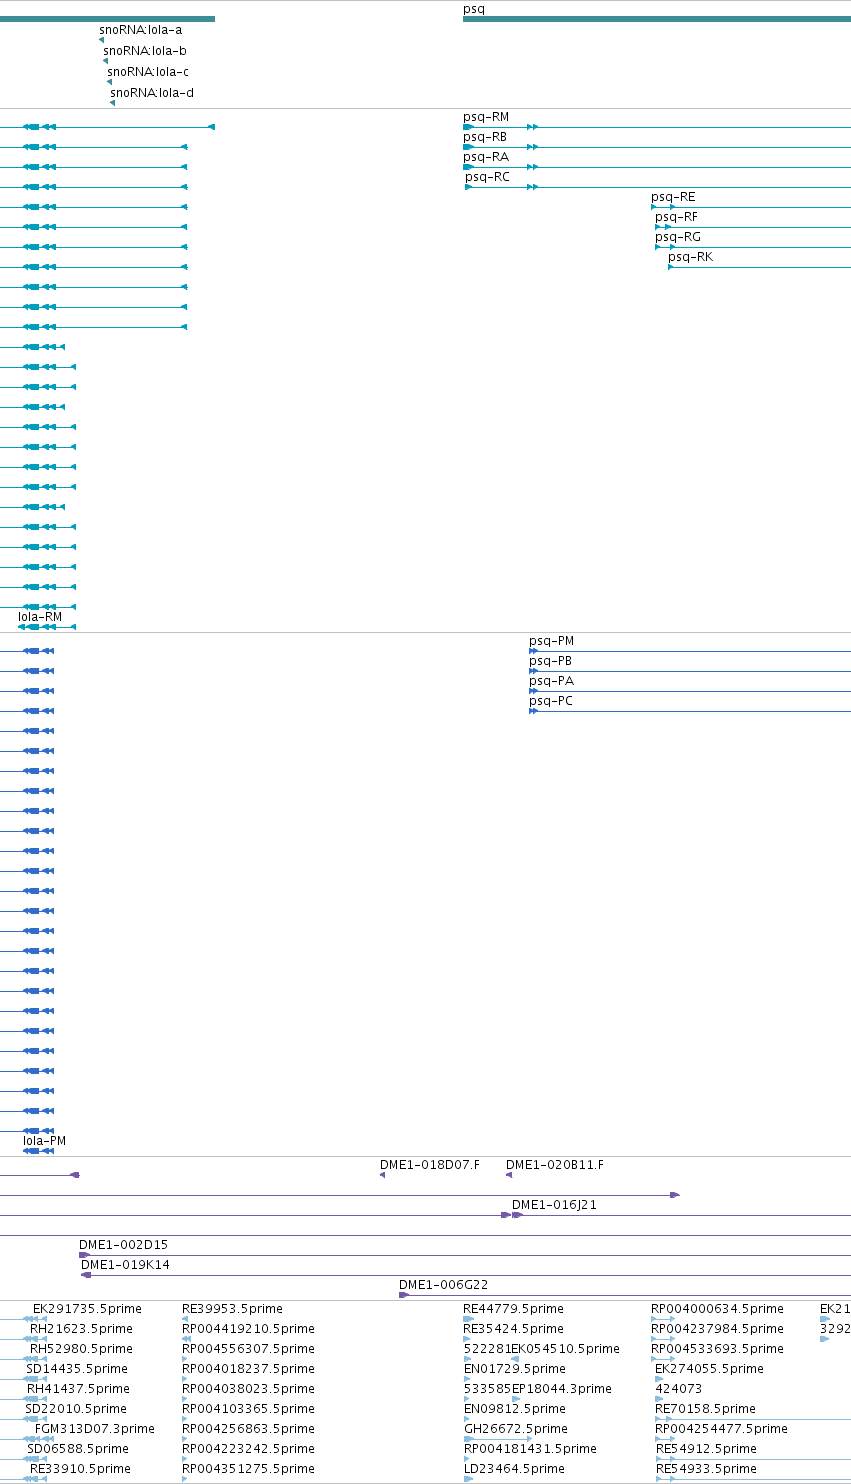Click EST LD23464.5prime

click(514, 1469)
